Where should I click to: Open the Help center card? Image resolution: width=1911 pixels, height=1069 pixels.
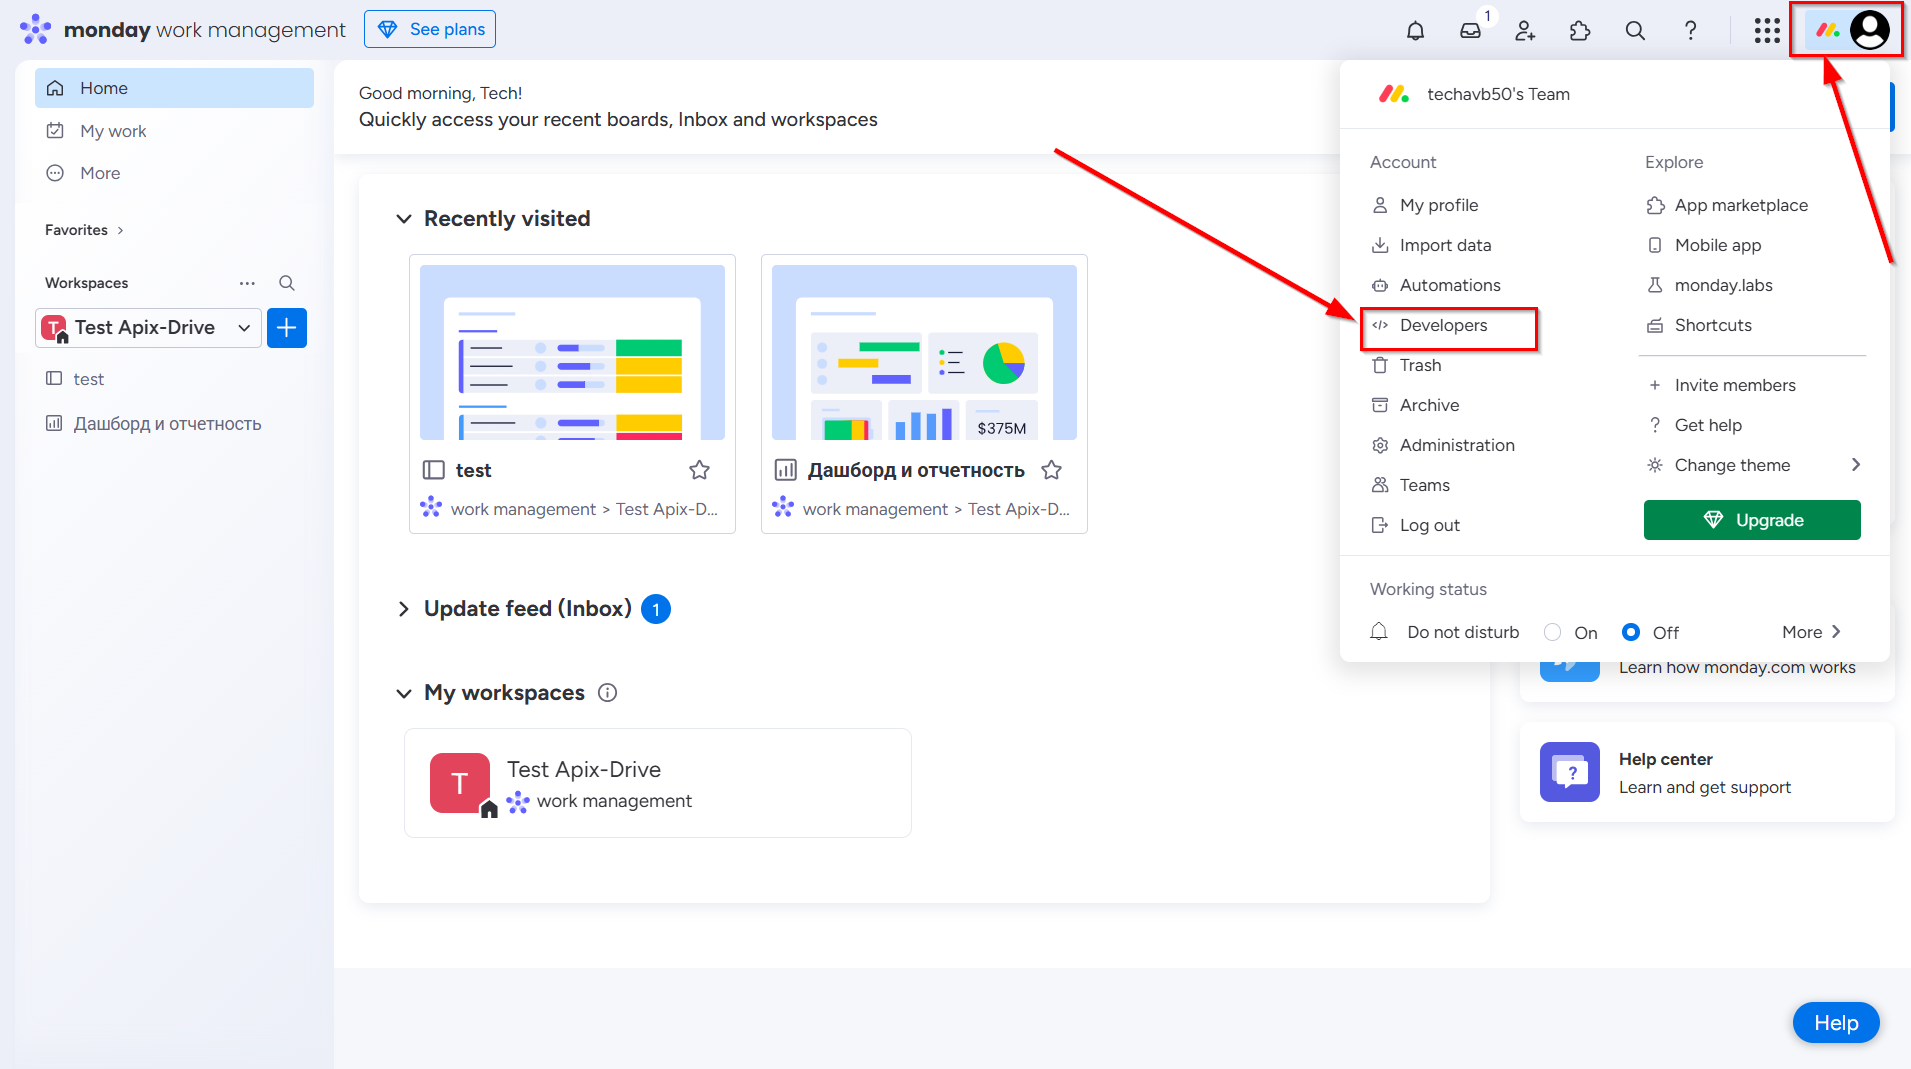pyautogui.click(x=1706, y=772)
